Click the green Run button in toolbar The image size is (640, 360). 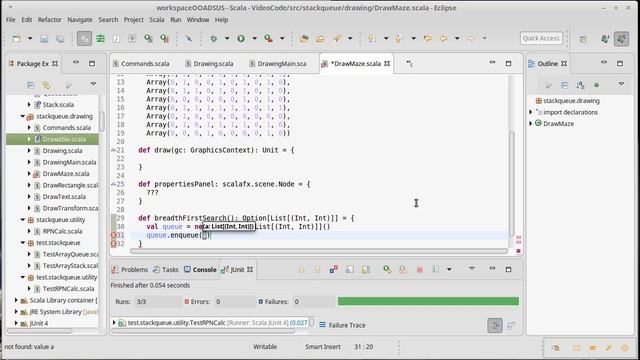[x=241, y=38]
